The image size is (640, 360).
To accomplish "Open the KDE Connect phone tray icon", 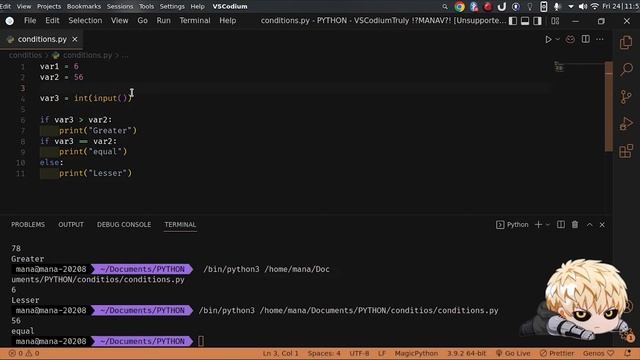I will (544, 7).
